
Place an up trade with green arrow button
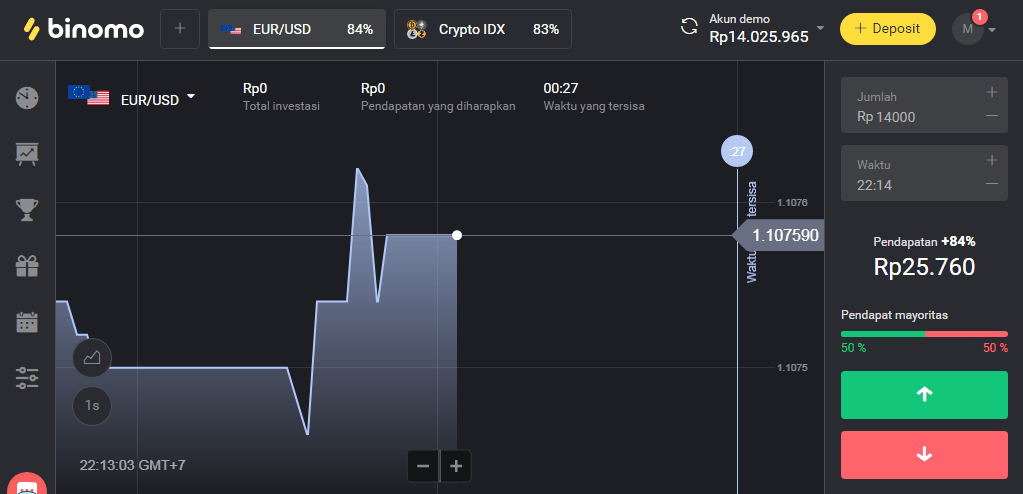924,395
